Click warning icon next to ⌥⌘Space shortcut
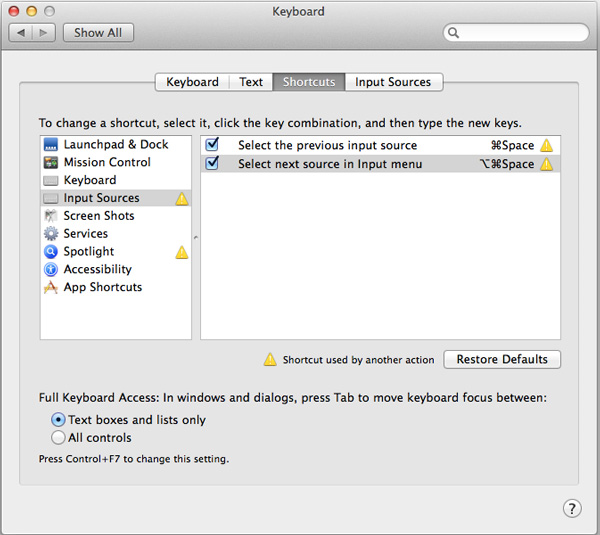This screenshot has width=600, height=535. tap(546, 165)
